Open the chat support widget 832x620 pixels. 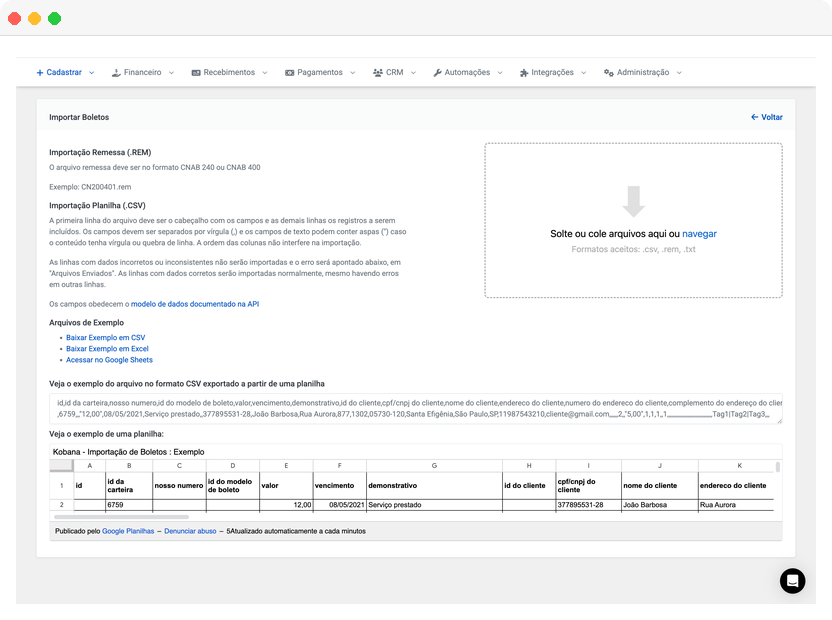793,581
